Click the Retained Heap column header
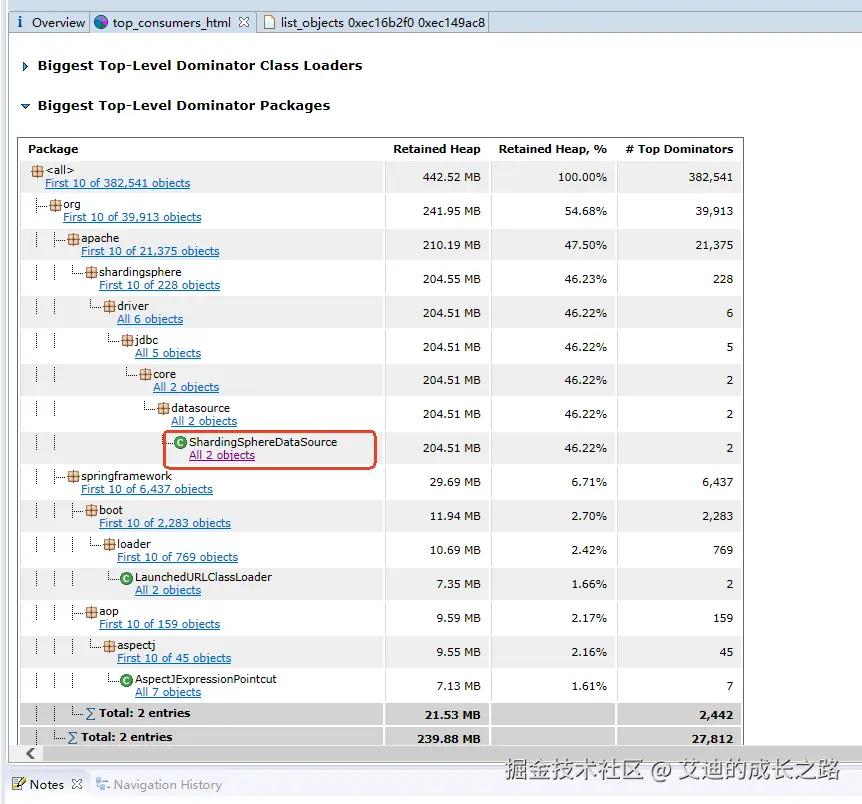This screenshot has width=862, height=804. (x=436, y=150)
